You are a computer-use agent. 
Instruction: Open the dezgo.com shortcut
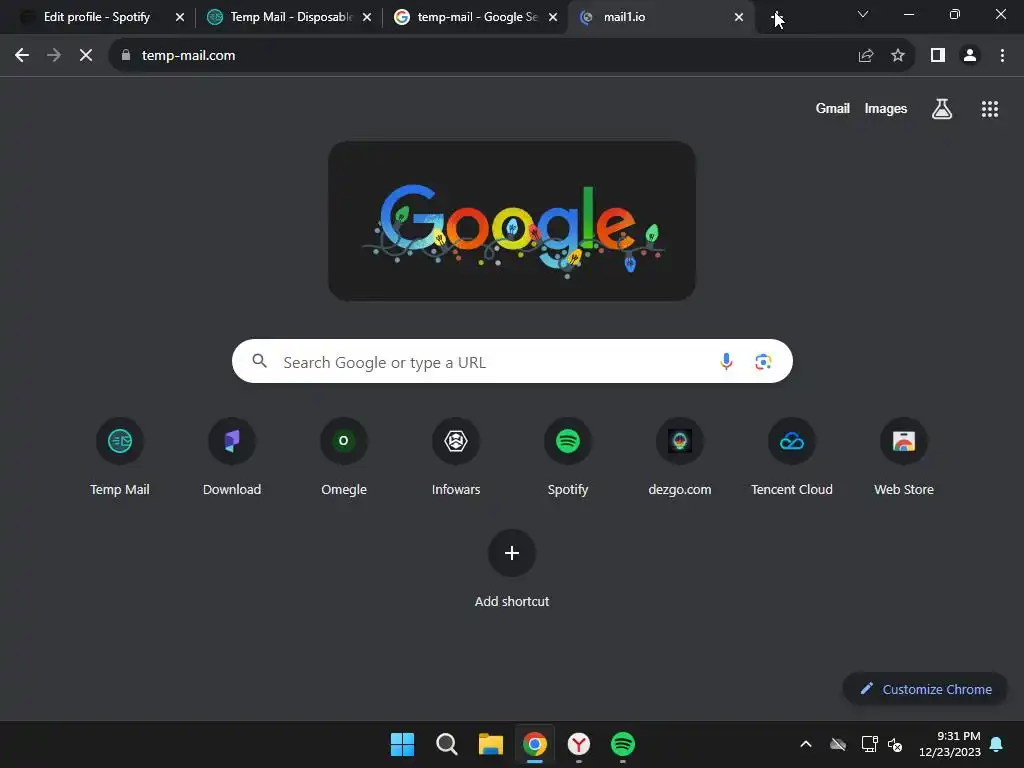[x=680, y=457]
